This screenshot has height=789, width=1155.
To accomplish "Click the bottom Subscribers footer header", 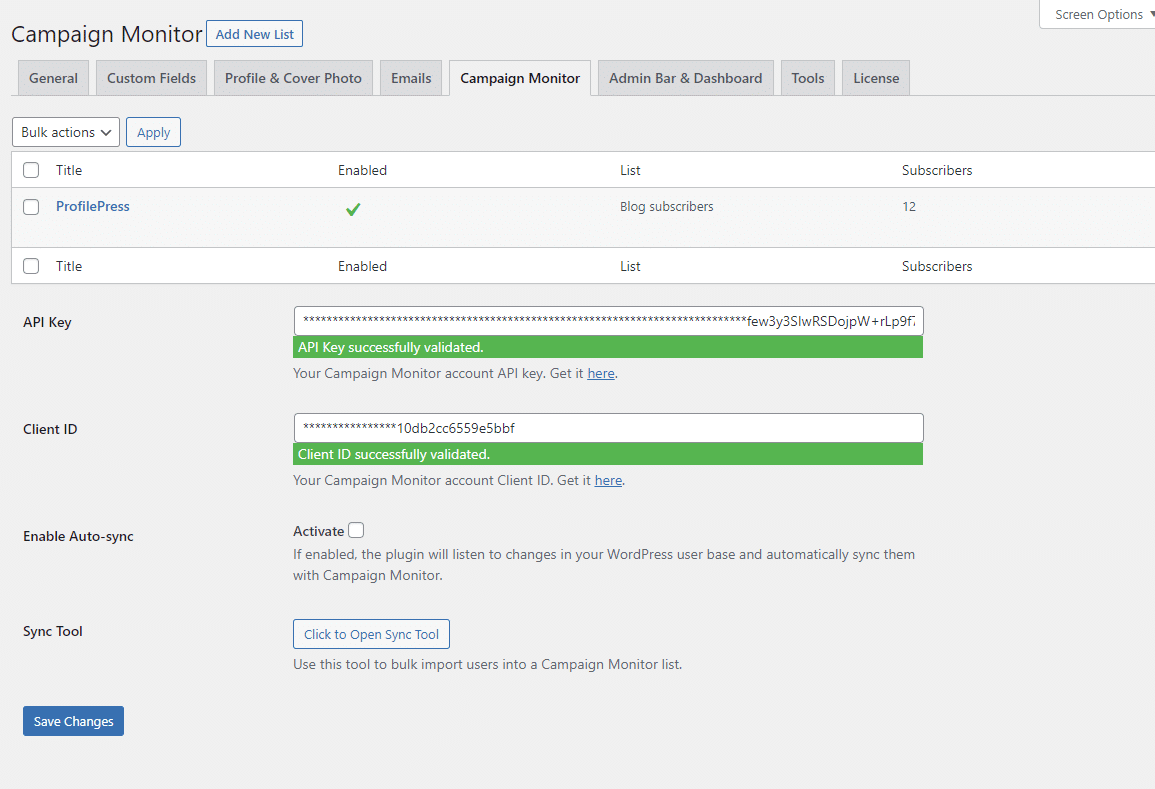I will click(937, 266).
